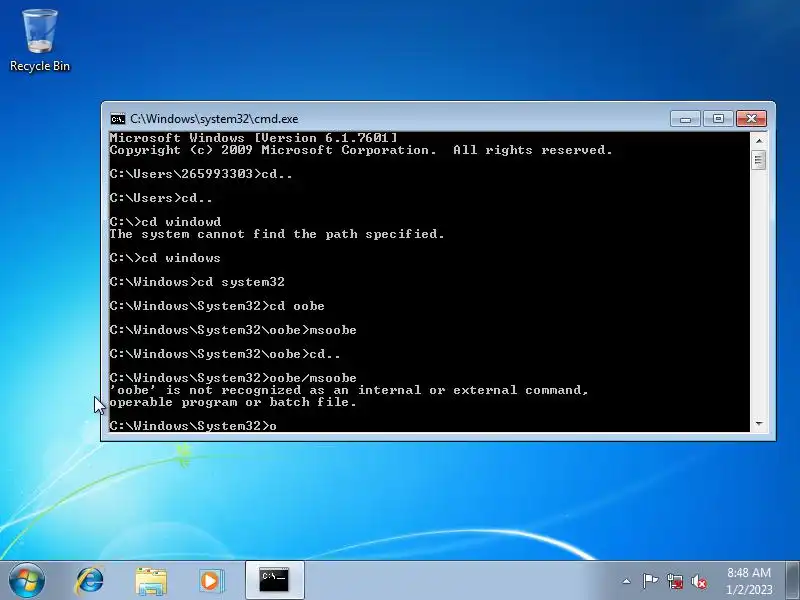The width and height of the screenshot is (800, 600).
Task: Click the muted volume speaker icon
Action: (x=699, y=581)
